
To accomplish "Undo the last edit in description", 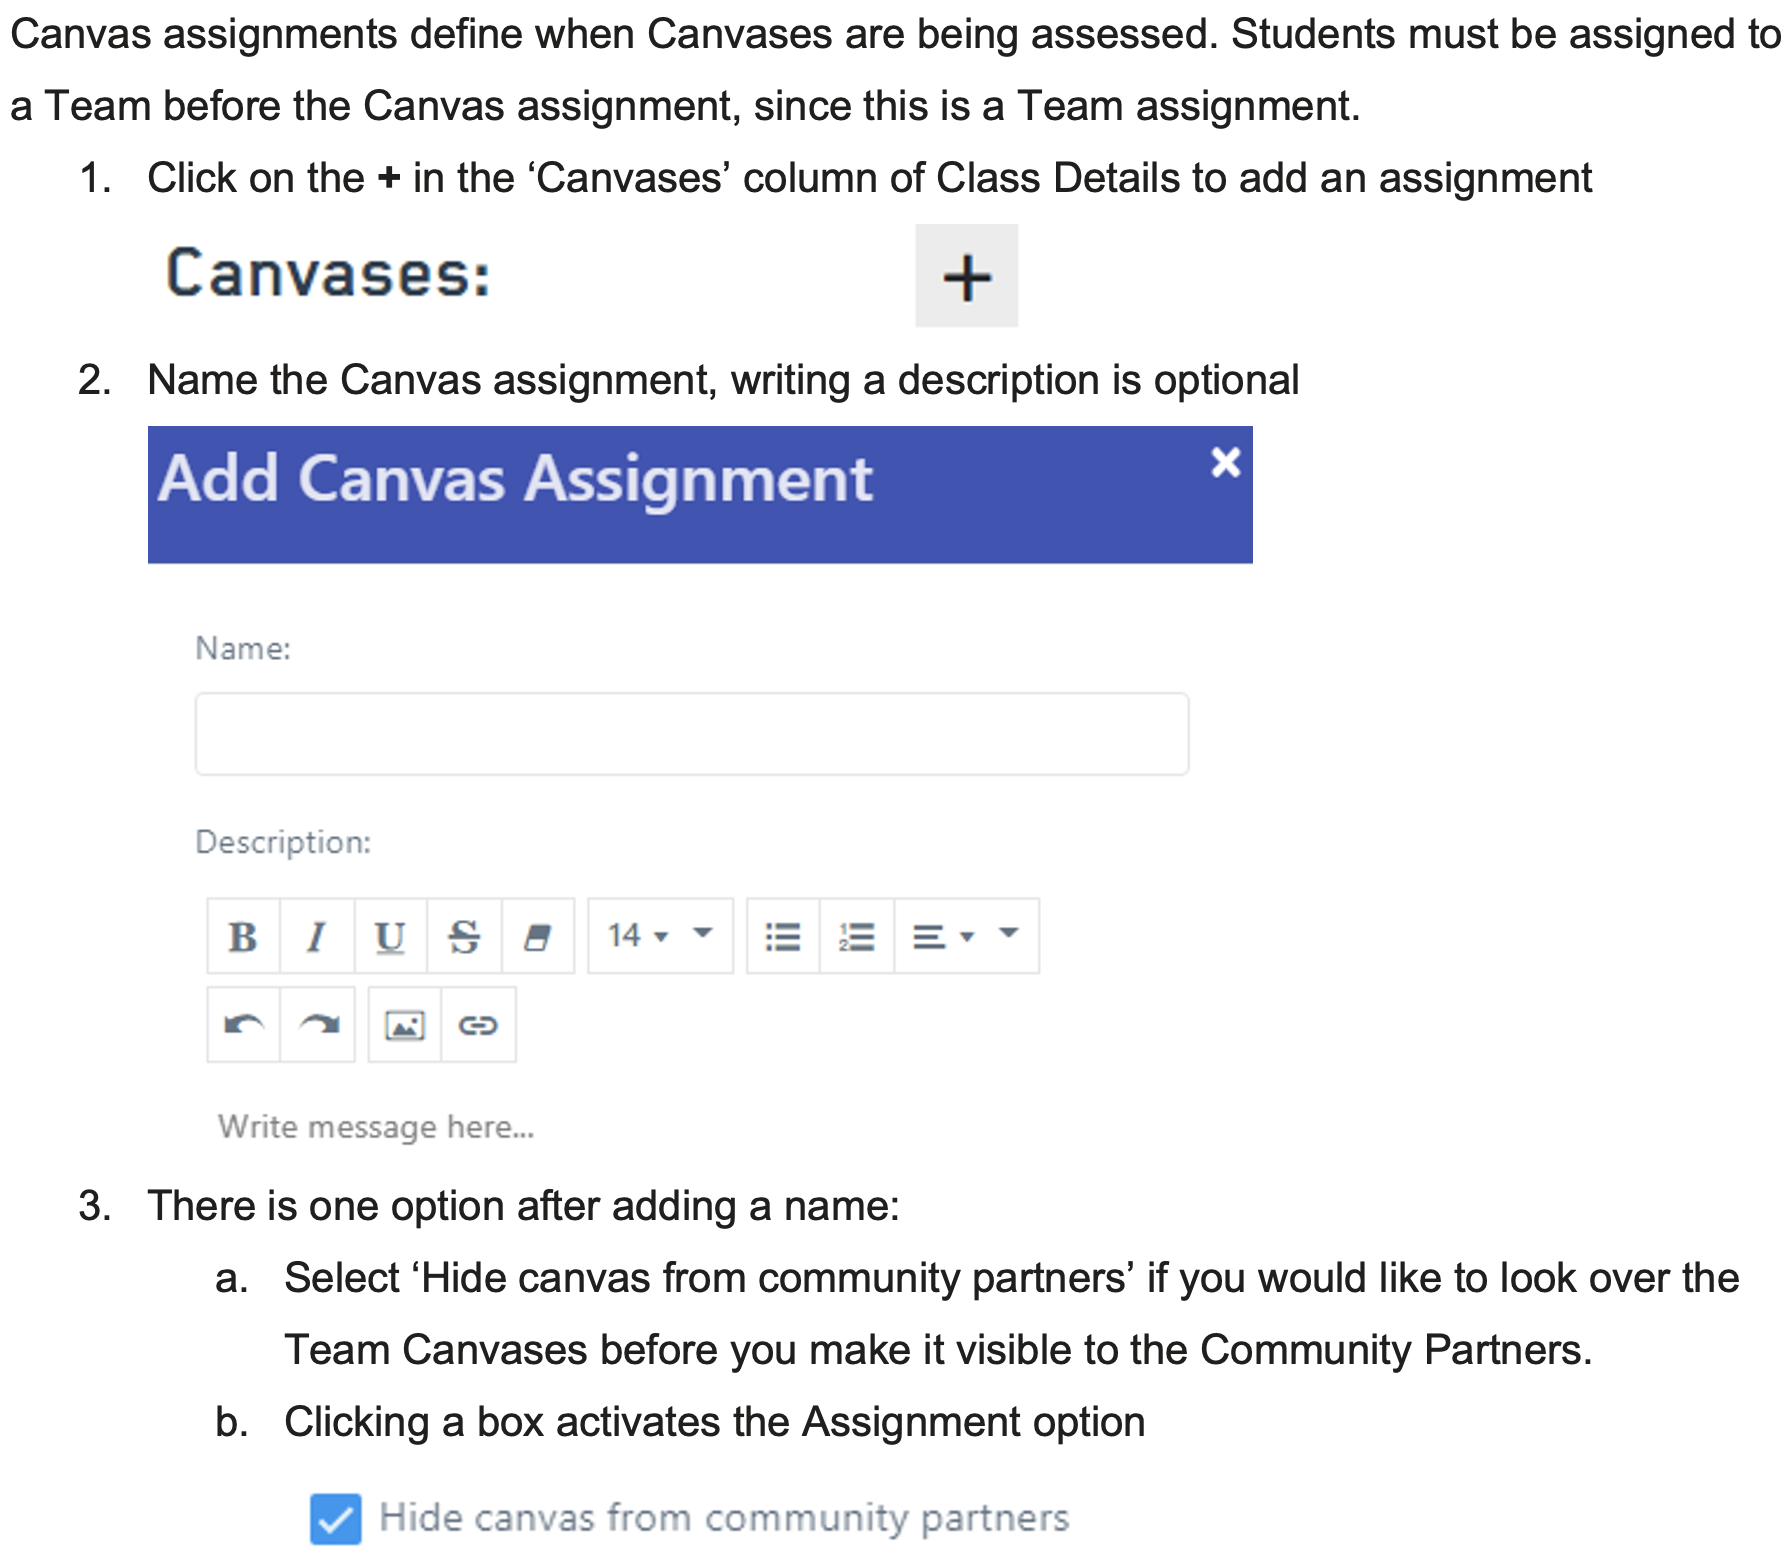I will 243,1025.
